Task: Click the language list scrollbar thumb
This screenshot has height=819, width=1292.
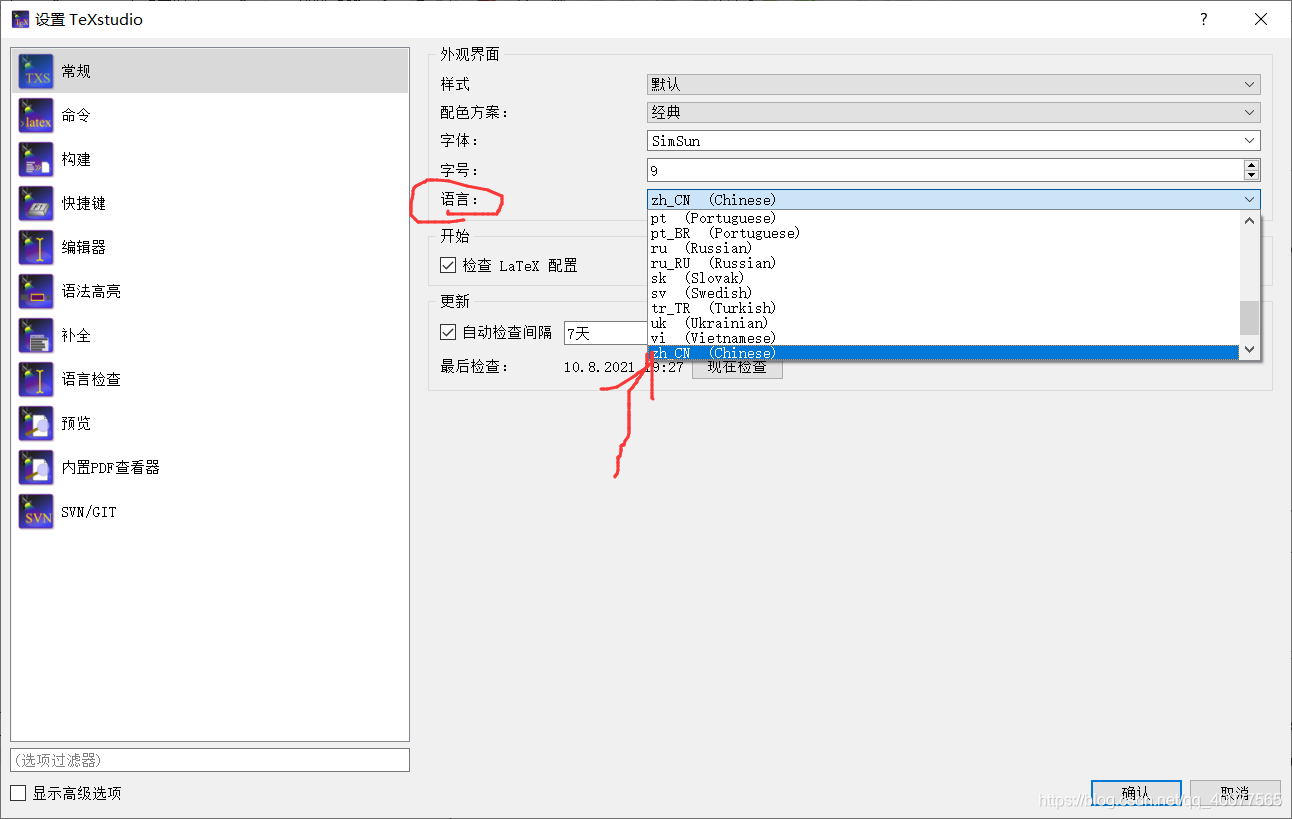Action: tap(1249, 318)
